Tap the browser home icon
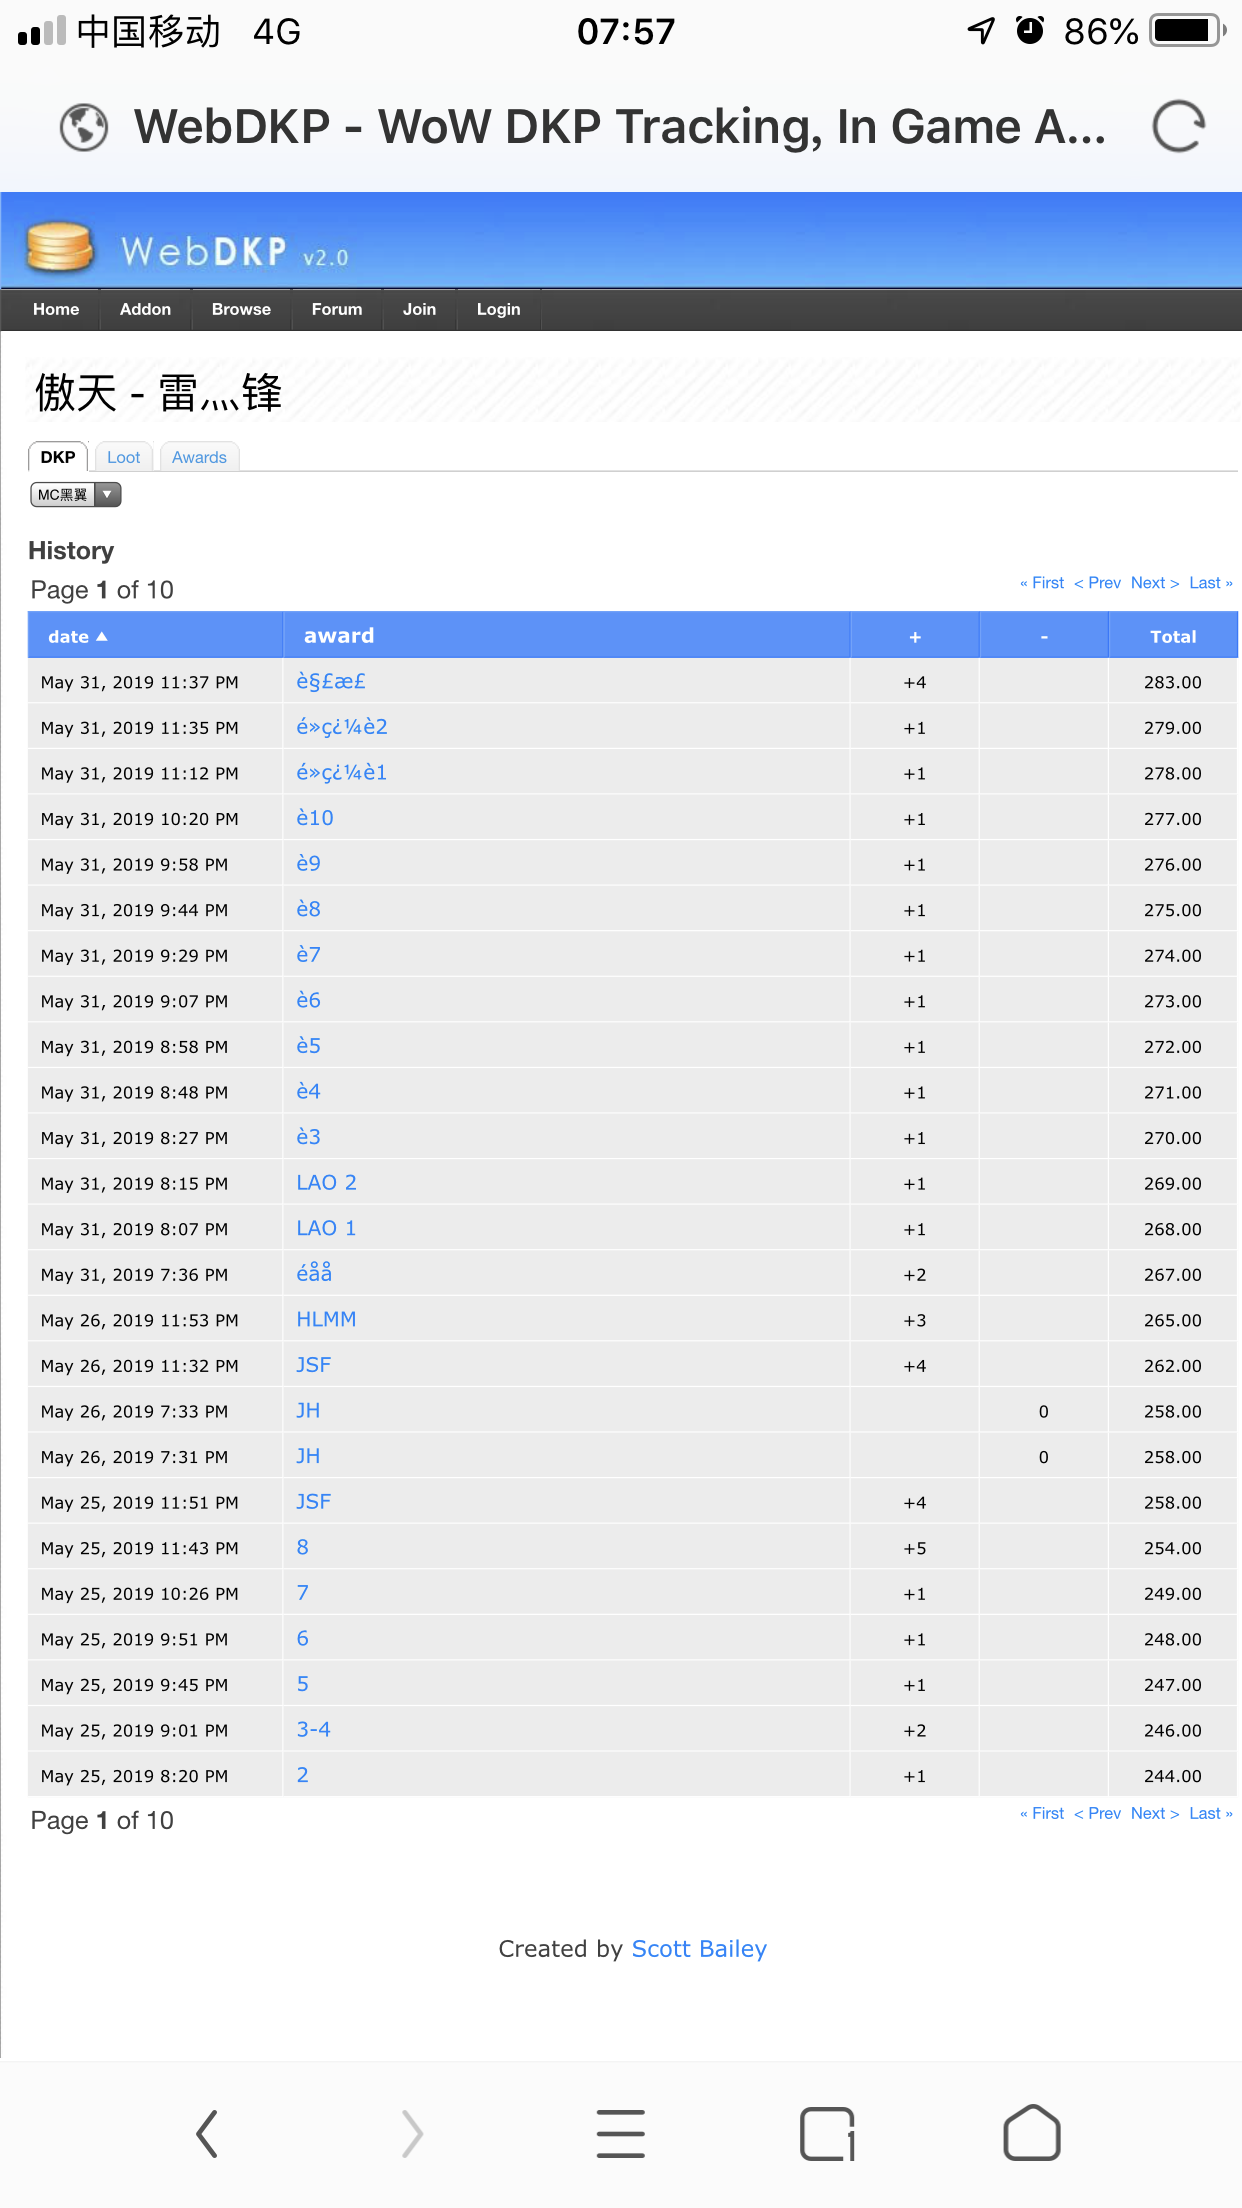Screen dimensions: 1242x2208 pyautogui.click(x=1031, y=2134)
